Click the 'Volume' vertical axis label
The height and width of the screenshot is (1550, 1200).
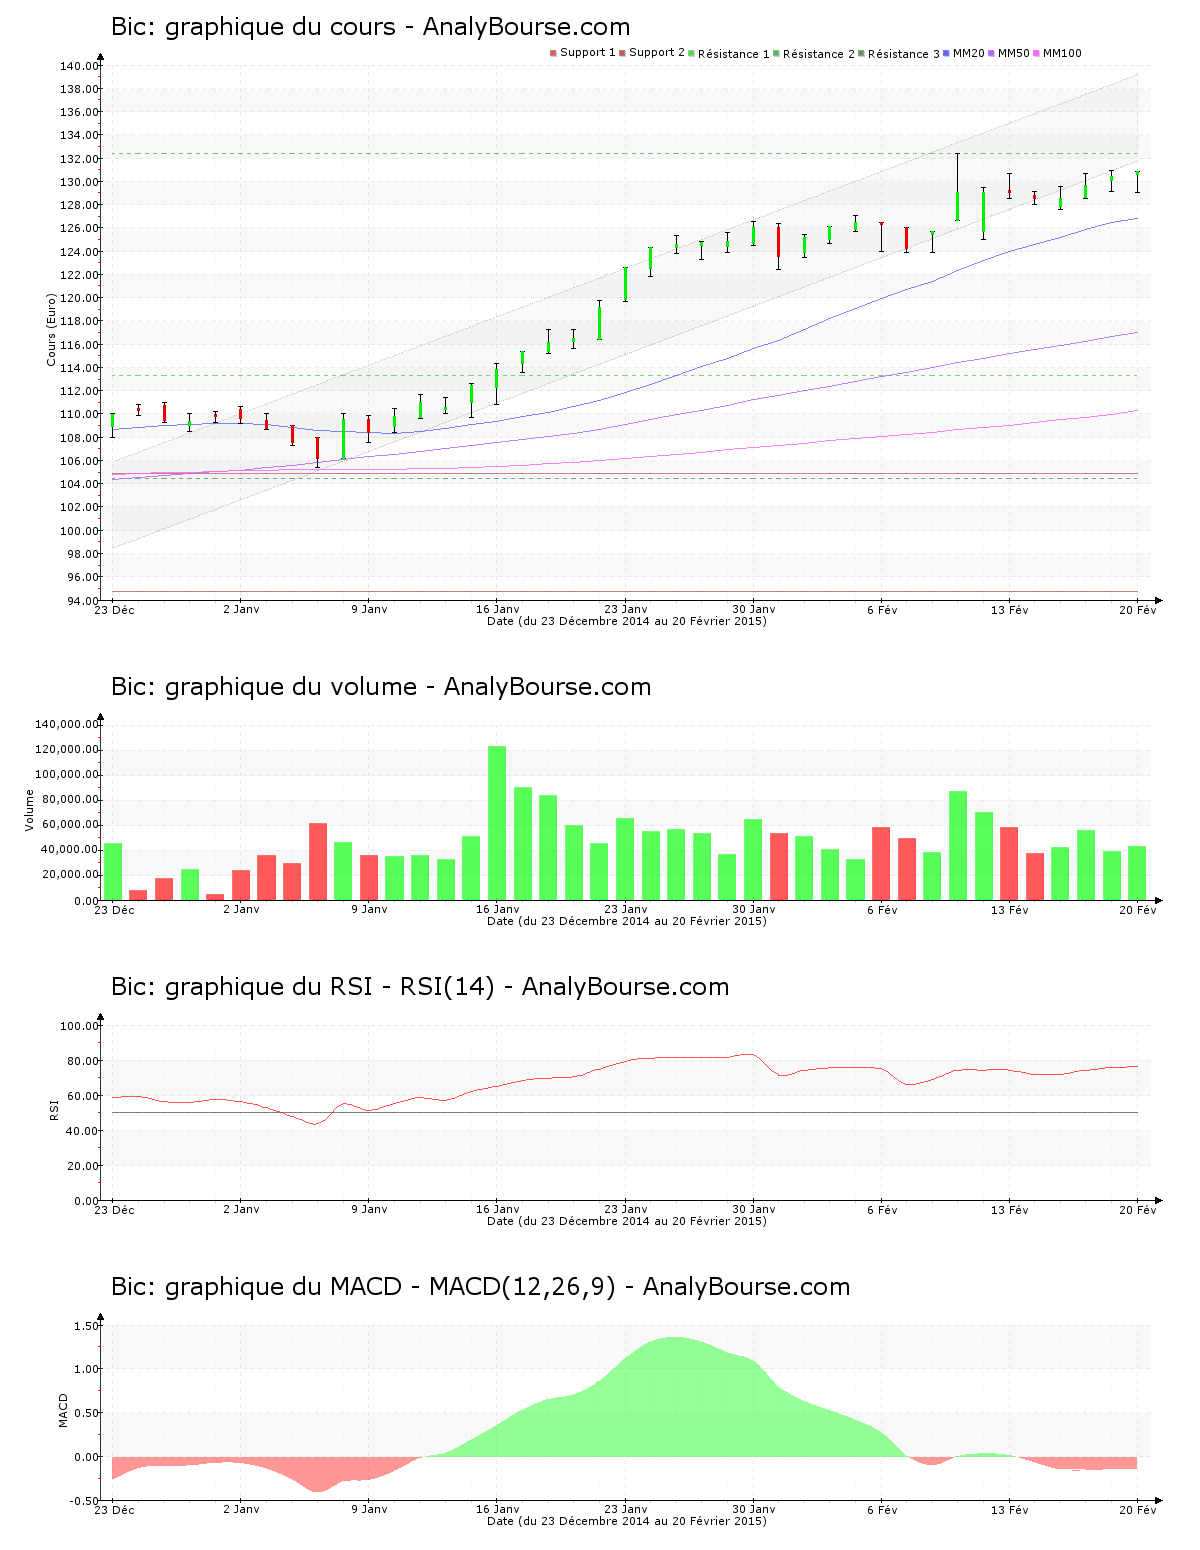30,810
